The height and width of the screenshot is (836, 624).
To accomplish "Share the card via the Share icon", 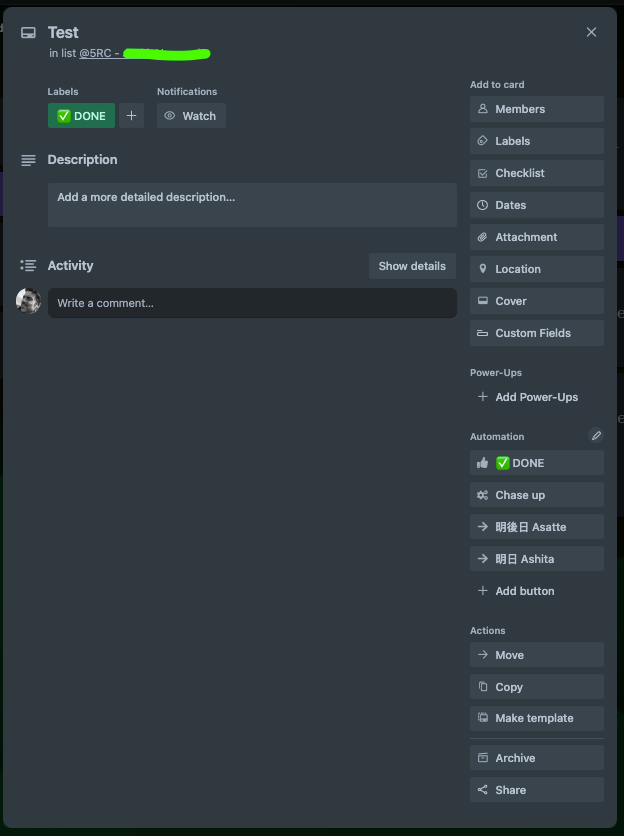I will pos(484,790).
